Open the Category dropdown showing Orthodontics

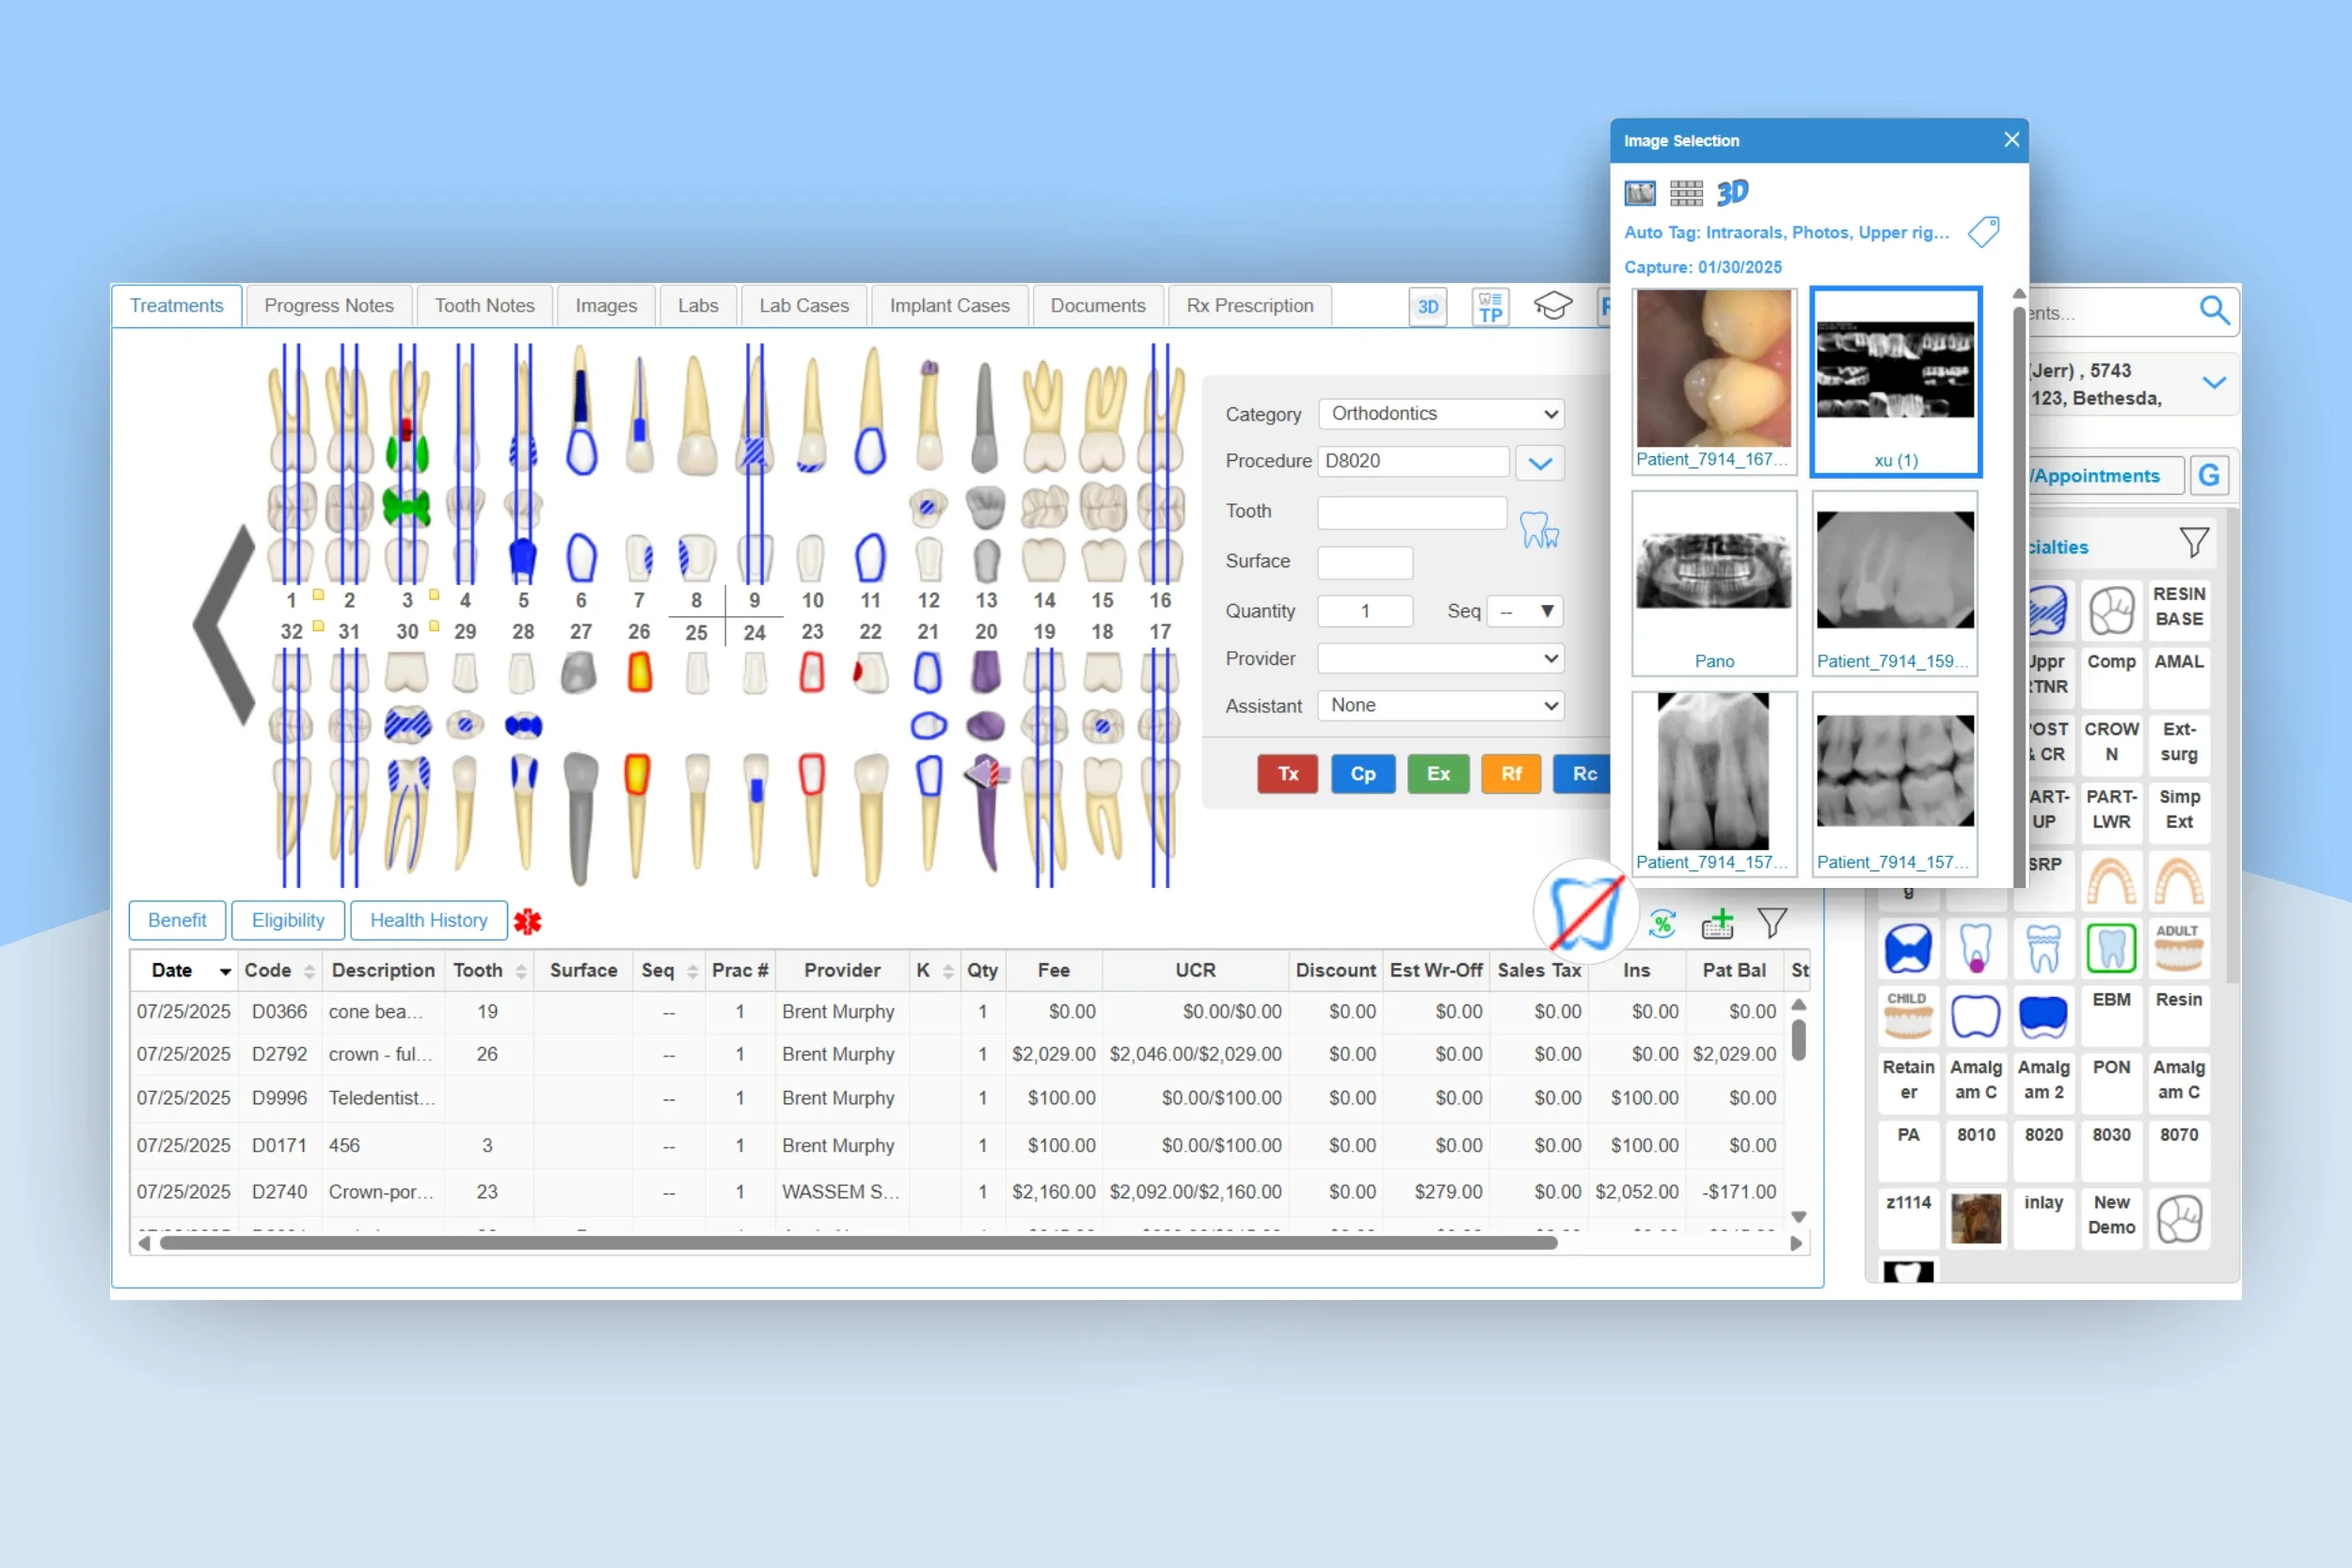tap(1440, 413)
